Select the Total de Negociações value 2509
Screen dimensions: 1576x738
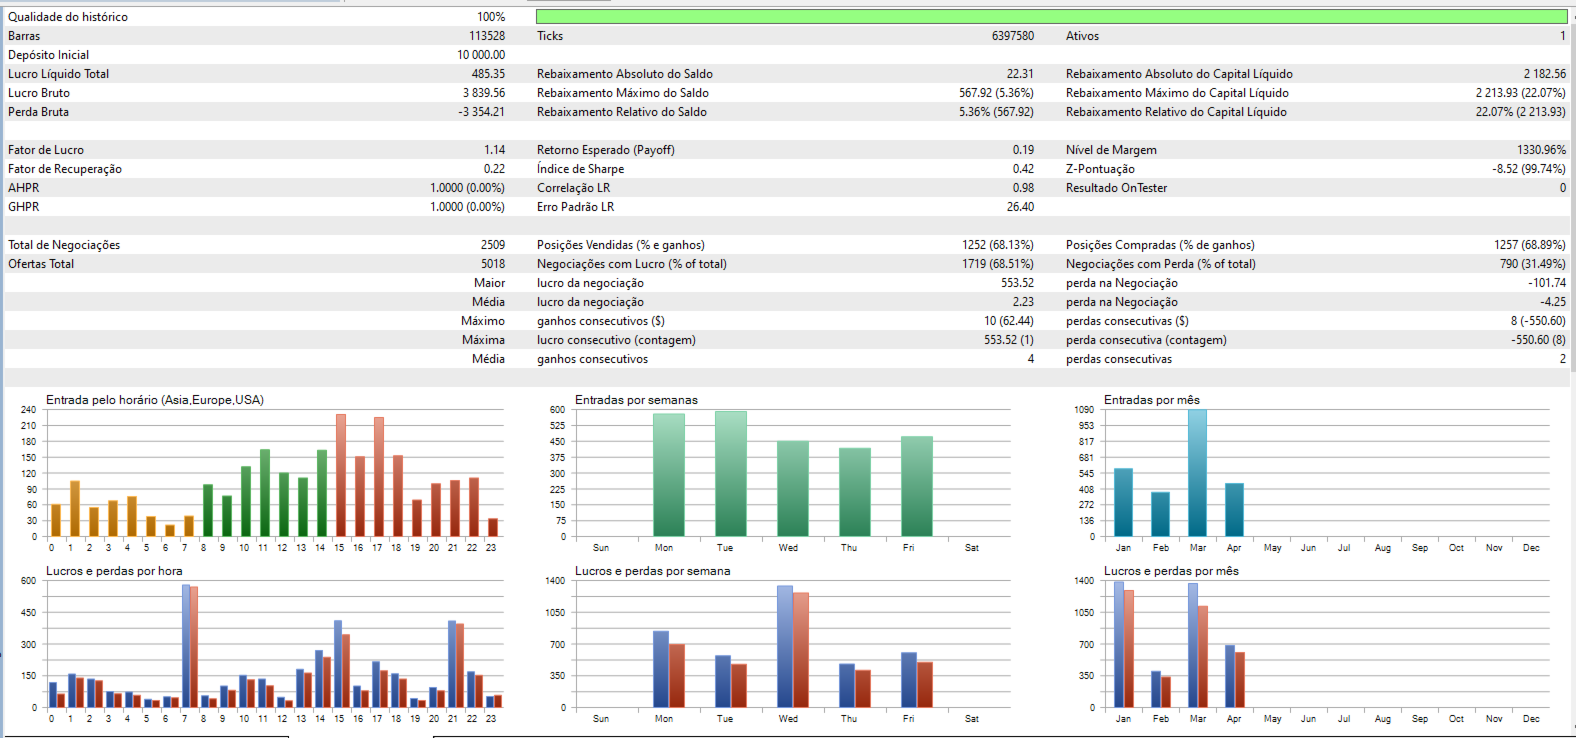[x=493, y=245]
